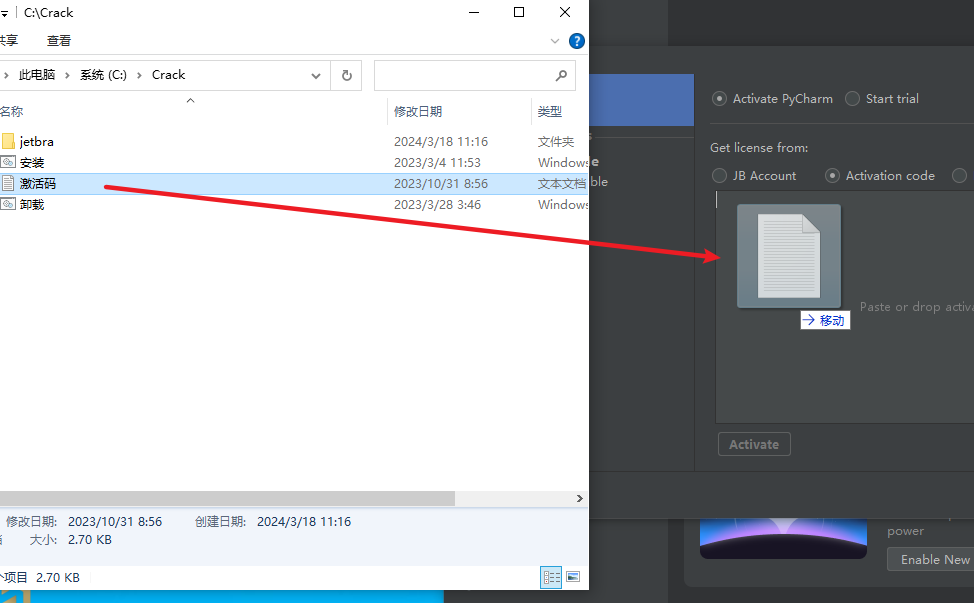
Task: Click the horizontal scrollbar right arrow
Action: 580,499
